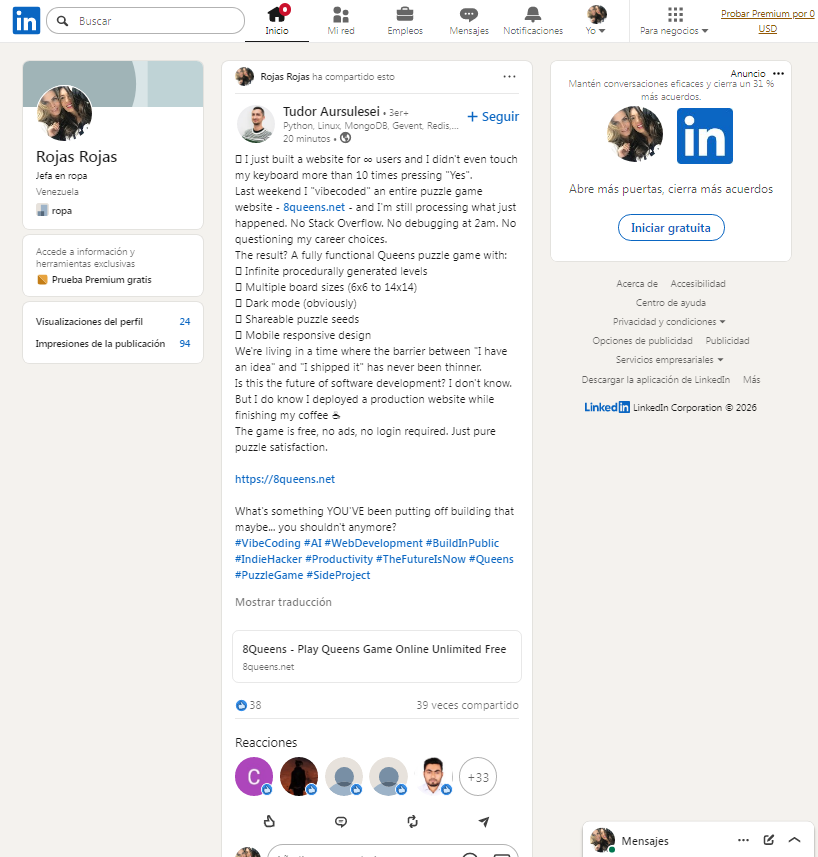
Task: Click the ropa company icon
Action: pos(42,210)
